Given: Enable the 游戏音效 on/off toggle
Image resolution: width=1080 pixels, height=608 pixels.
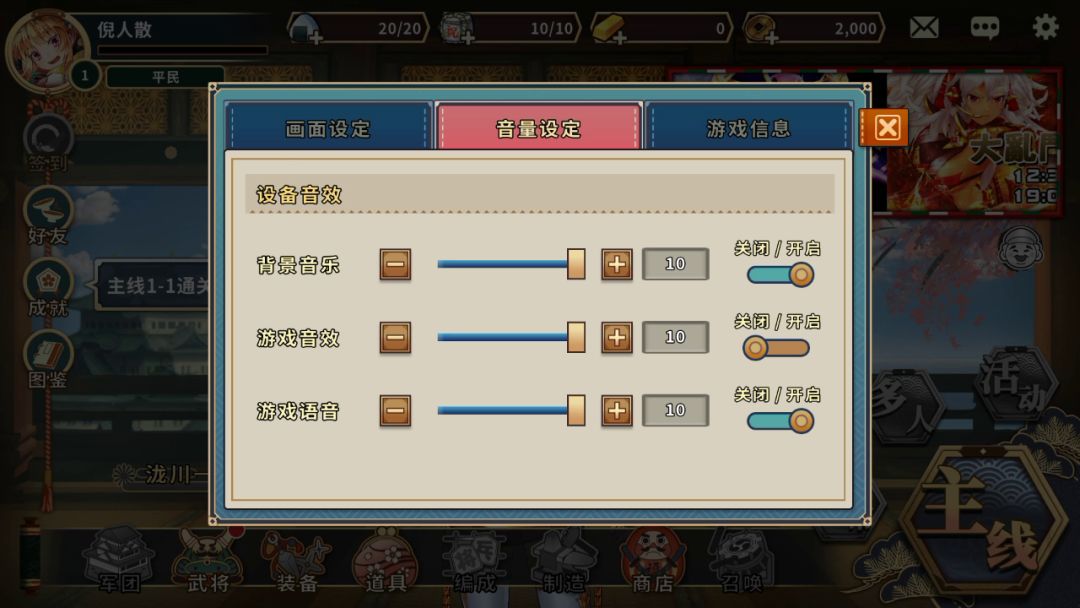Looking at the screenshot, I should (x=776, y=348).
